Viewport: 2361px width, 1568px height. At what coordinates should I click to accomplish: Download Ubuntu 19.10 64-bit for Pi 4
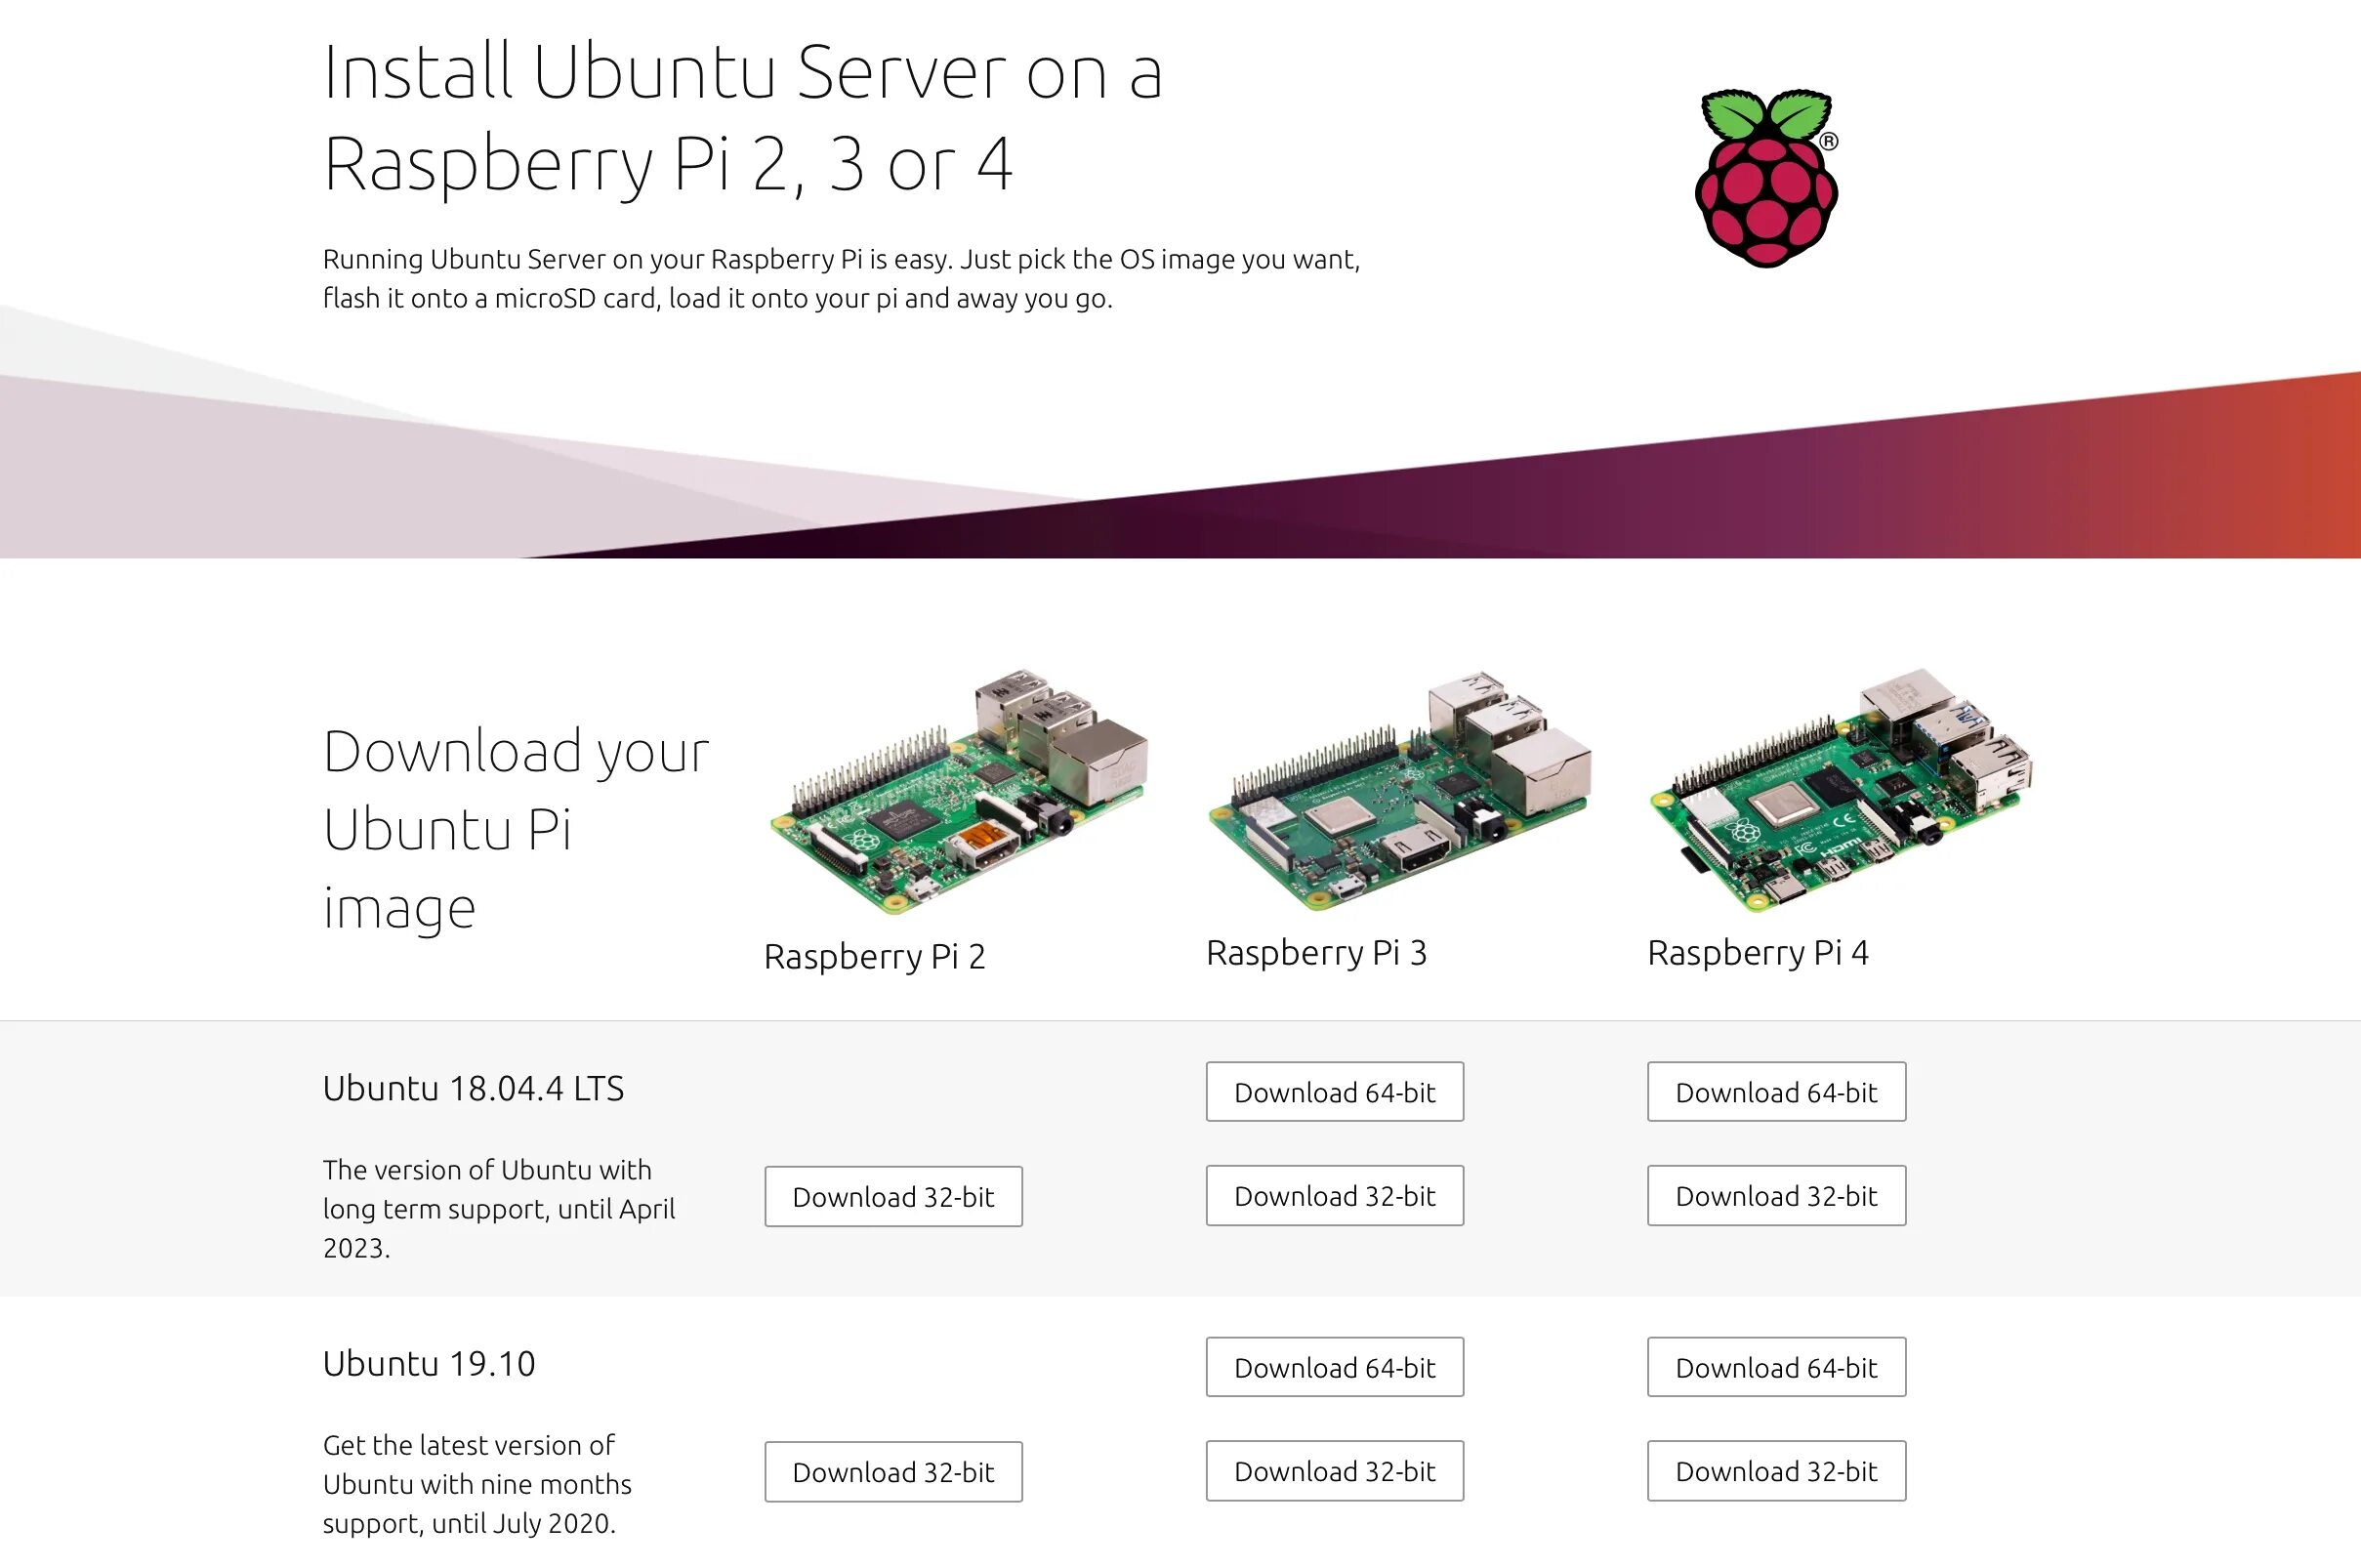tap(1776, 1367)
